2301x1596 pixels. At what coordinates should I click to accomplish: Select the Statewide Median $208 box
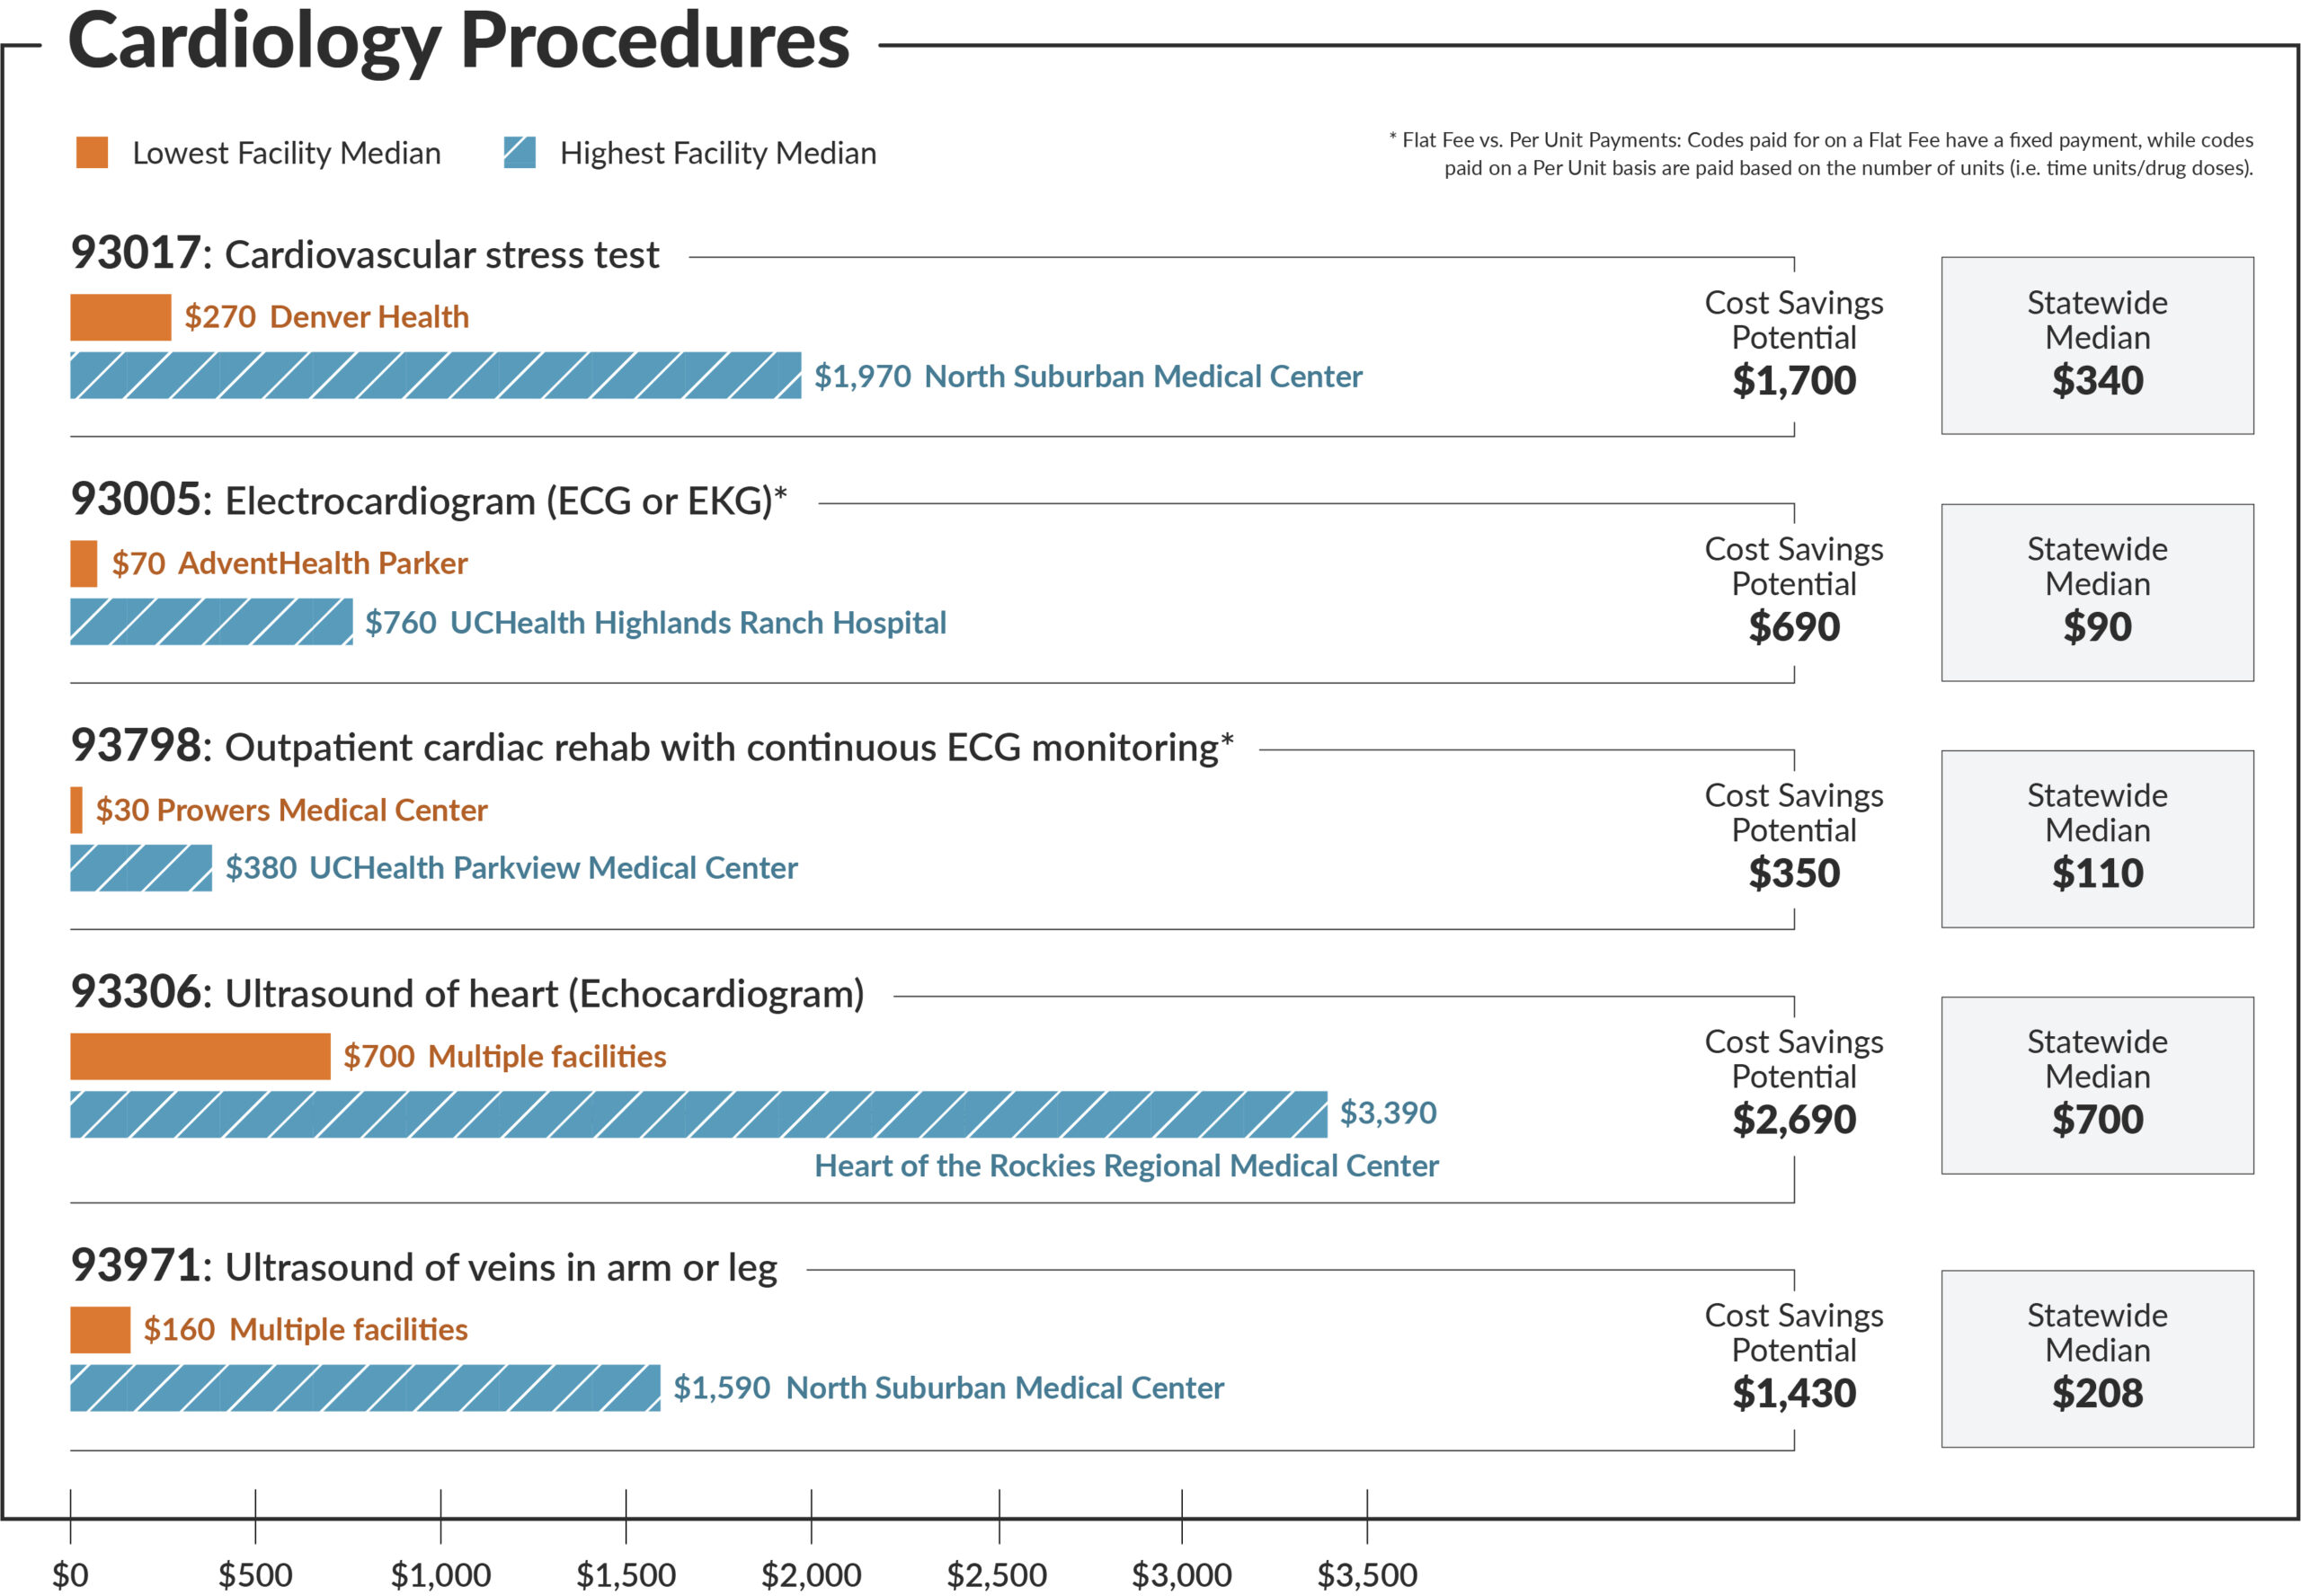pos(2096,1358)
